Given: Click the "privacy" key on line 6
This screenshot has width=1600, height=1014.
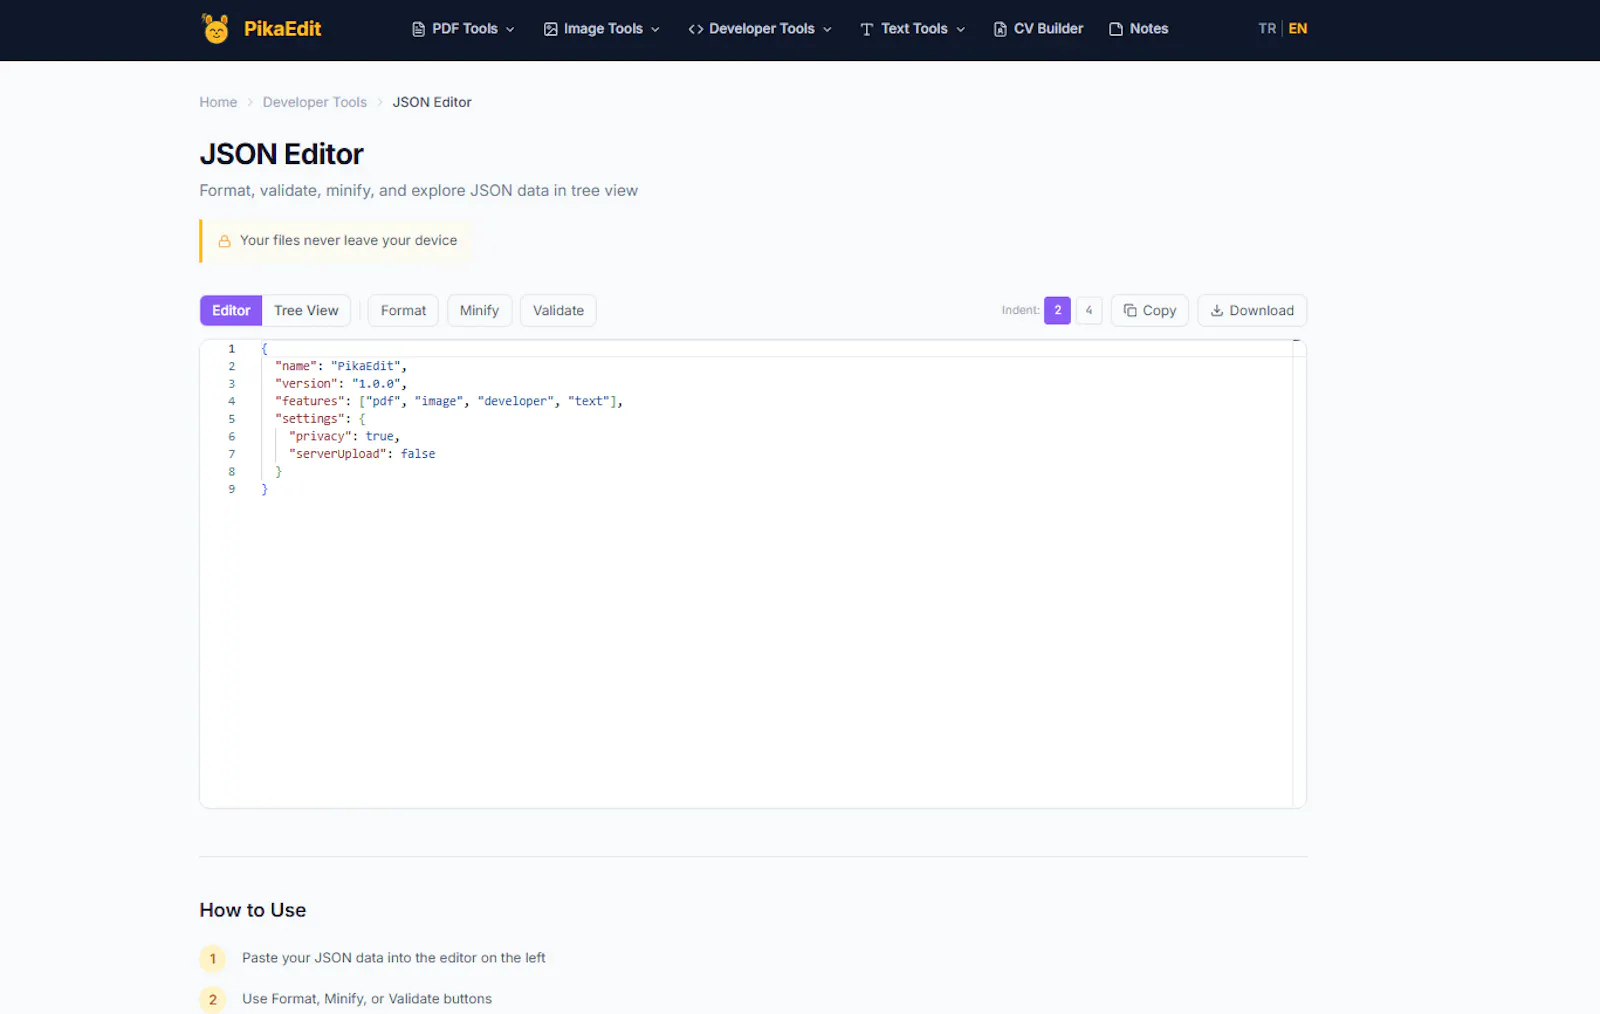Looking at the screenshot, I should pyautogui.click(x=321, y=436).
